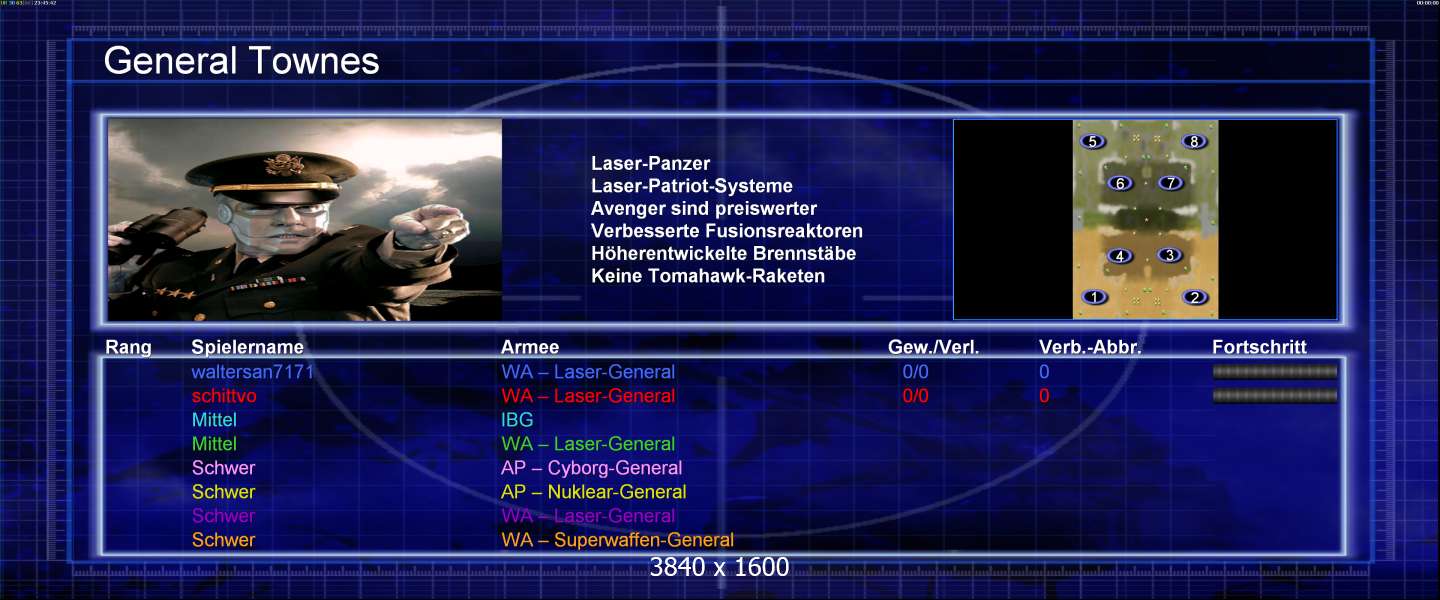Viewport: 1440px width, 600px height.
Task: Click "Mittel" in the IBG row
Action: tap(214, 420)
